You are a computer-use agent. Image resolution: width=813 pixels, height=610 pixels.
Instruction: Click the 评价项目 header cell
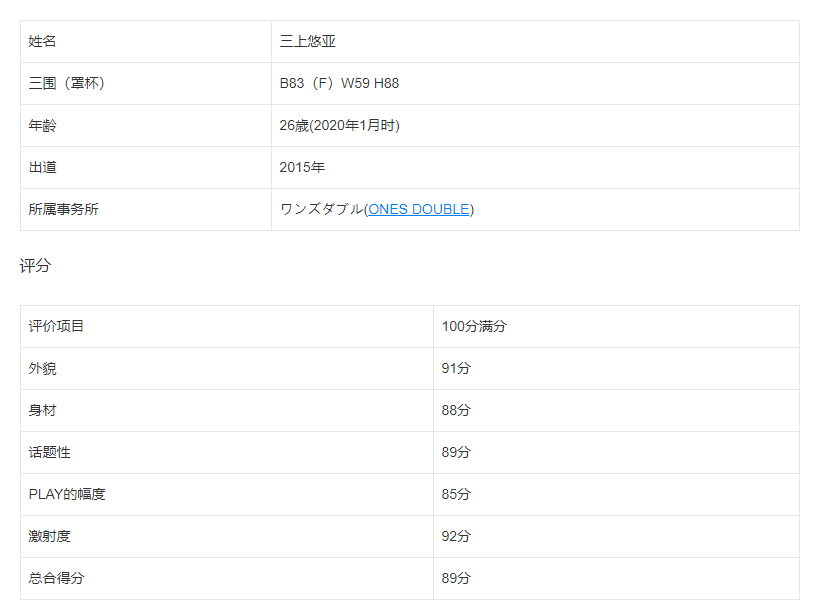tap(57, 326)
